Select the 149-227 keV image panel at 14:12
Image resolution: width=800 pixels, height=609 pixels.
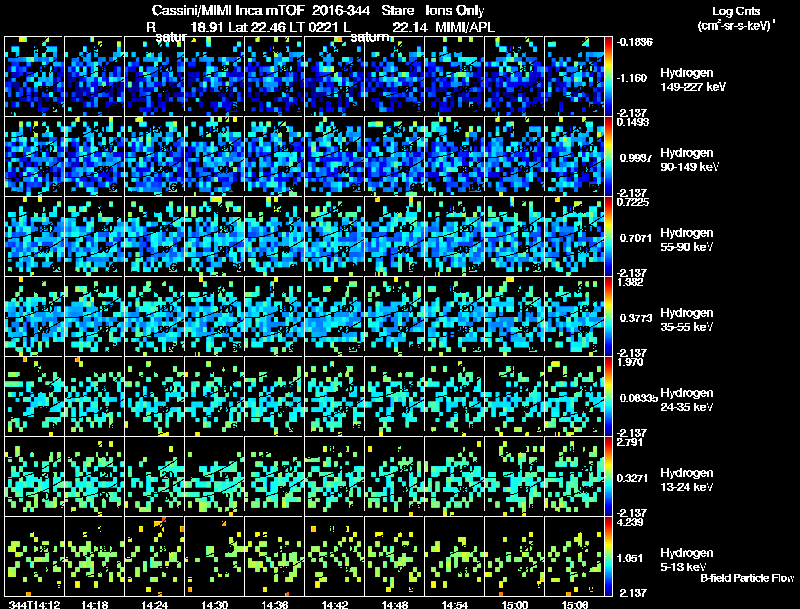pos(34,76)
